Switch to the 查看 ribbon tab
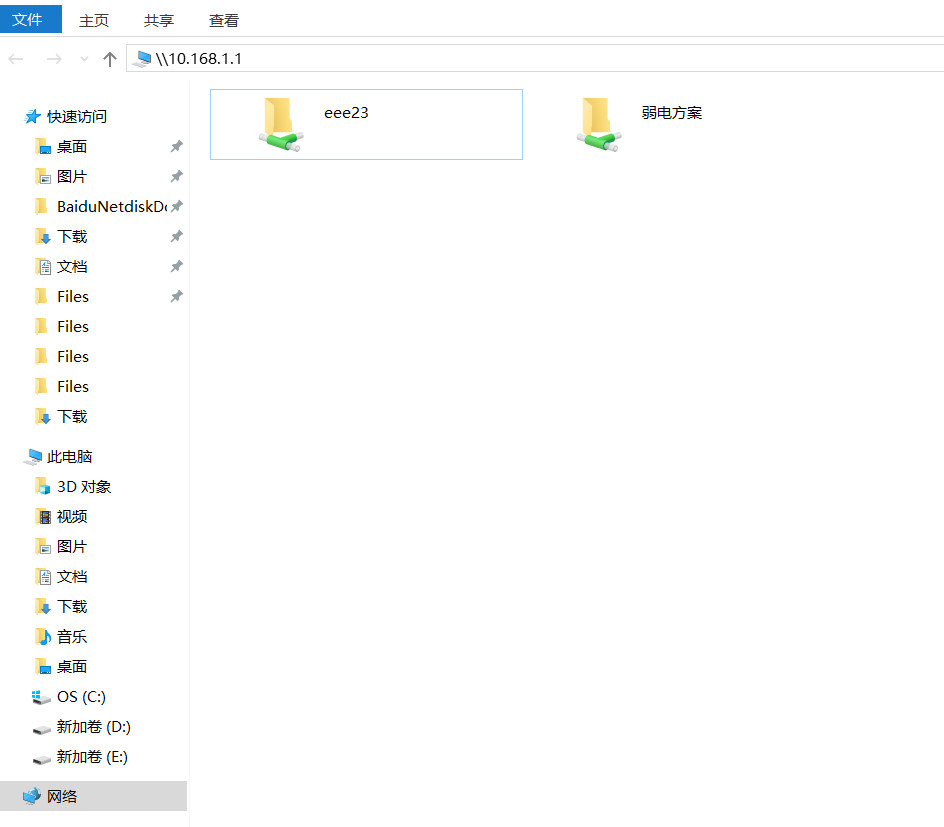The height and width of the screenshot is (827, 944). (x=224, y=20)
